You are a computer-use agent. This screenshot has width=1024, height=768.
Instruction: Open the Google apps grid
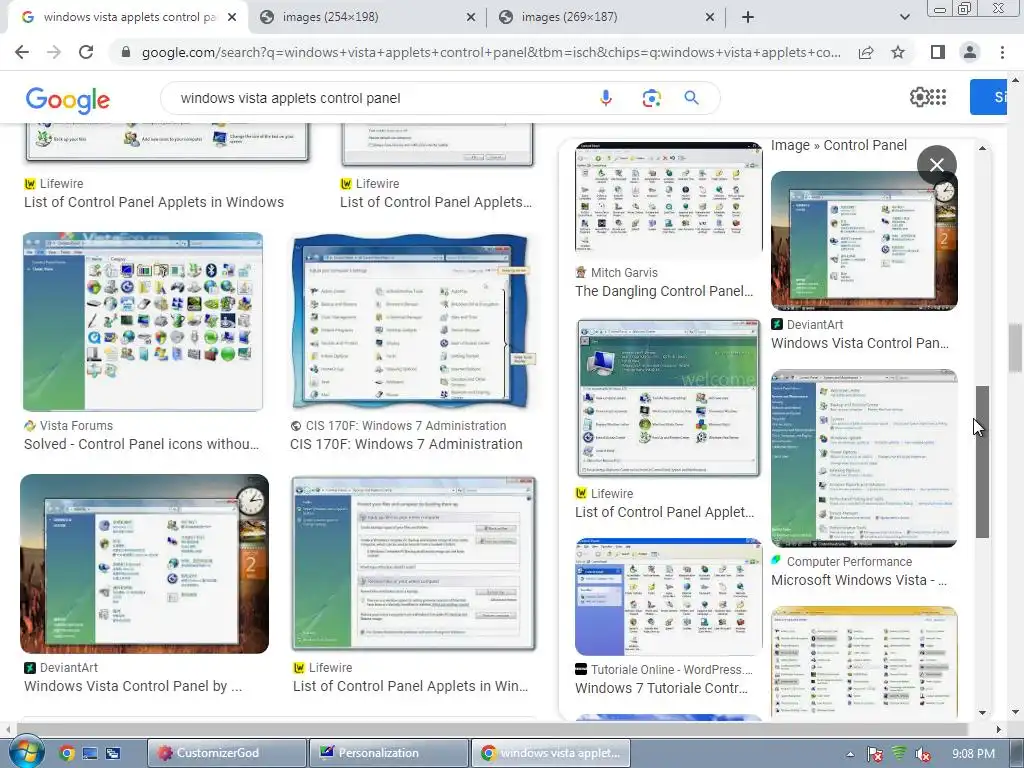point(938,97)
